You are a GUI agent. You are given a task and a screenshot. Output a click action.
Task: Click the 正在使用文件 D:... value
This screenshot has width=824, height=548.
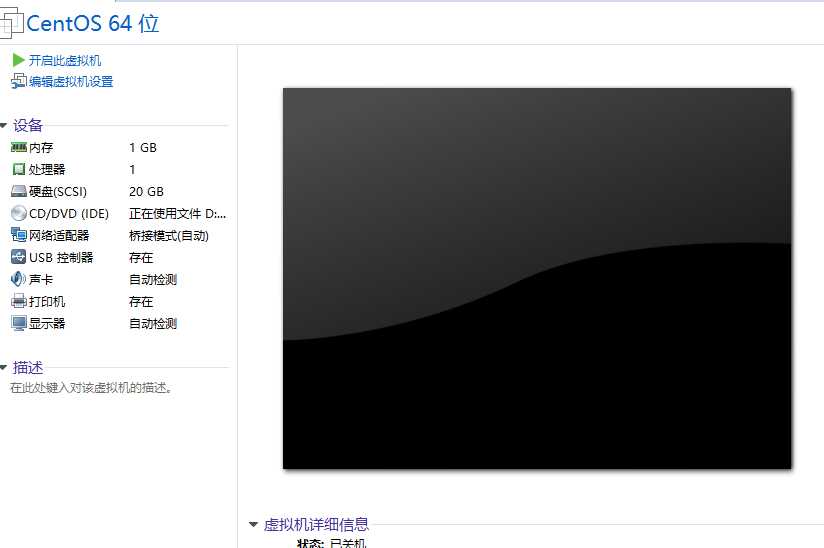point(178,213)
